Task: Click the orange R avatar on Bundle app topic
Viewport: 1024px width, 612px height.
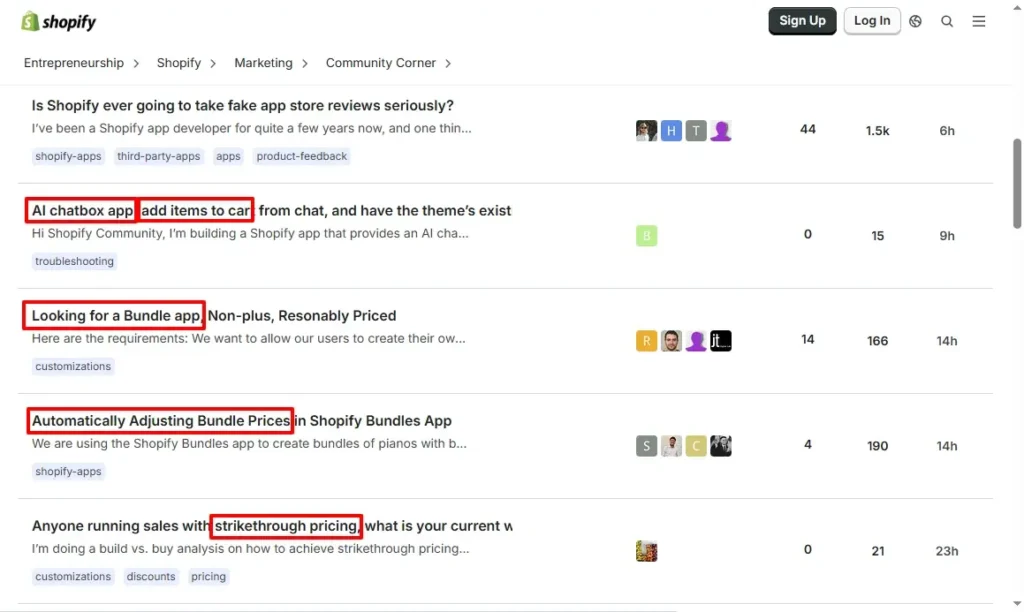Action: pyautogui.click(x=646, y=341)
